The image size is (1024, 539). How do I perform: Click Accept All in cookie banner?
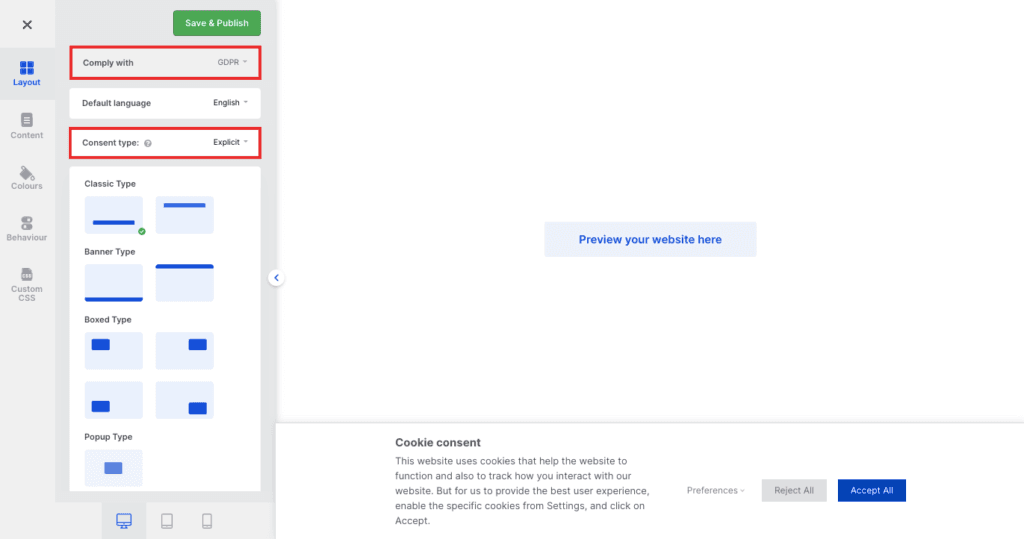point(872,491)
